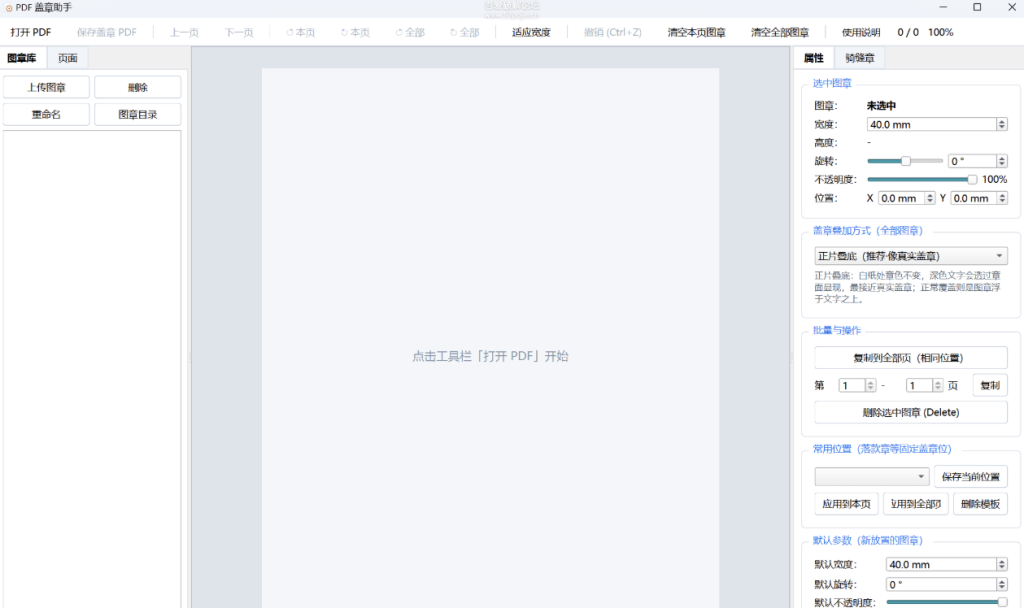Click the 默认不透明度 slider
1024x608 pixels.
click(x=946, y=602)
